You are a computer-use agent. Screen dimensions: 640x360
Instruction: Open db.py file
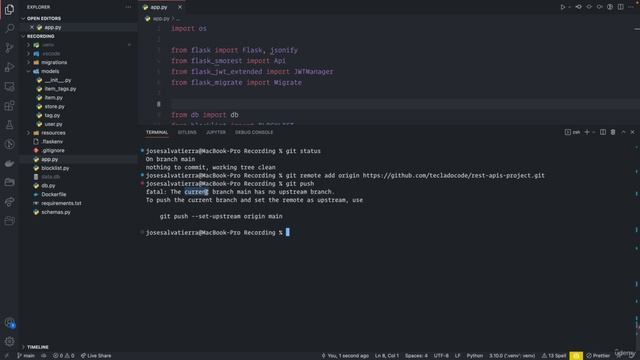48,186
